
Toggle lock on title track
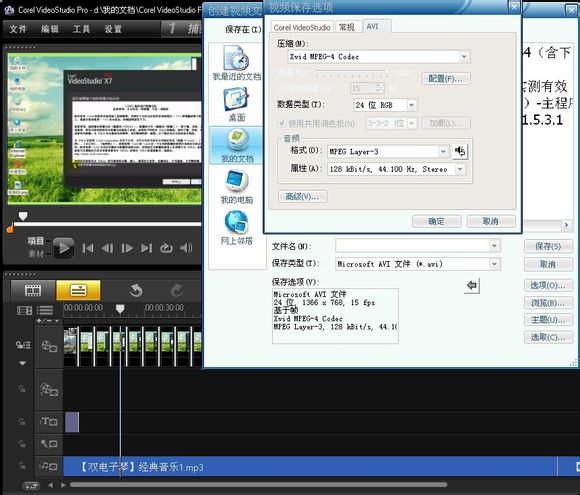tap(22, 421)
